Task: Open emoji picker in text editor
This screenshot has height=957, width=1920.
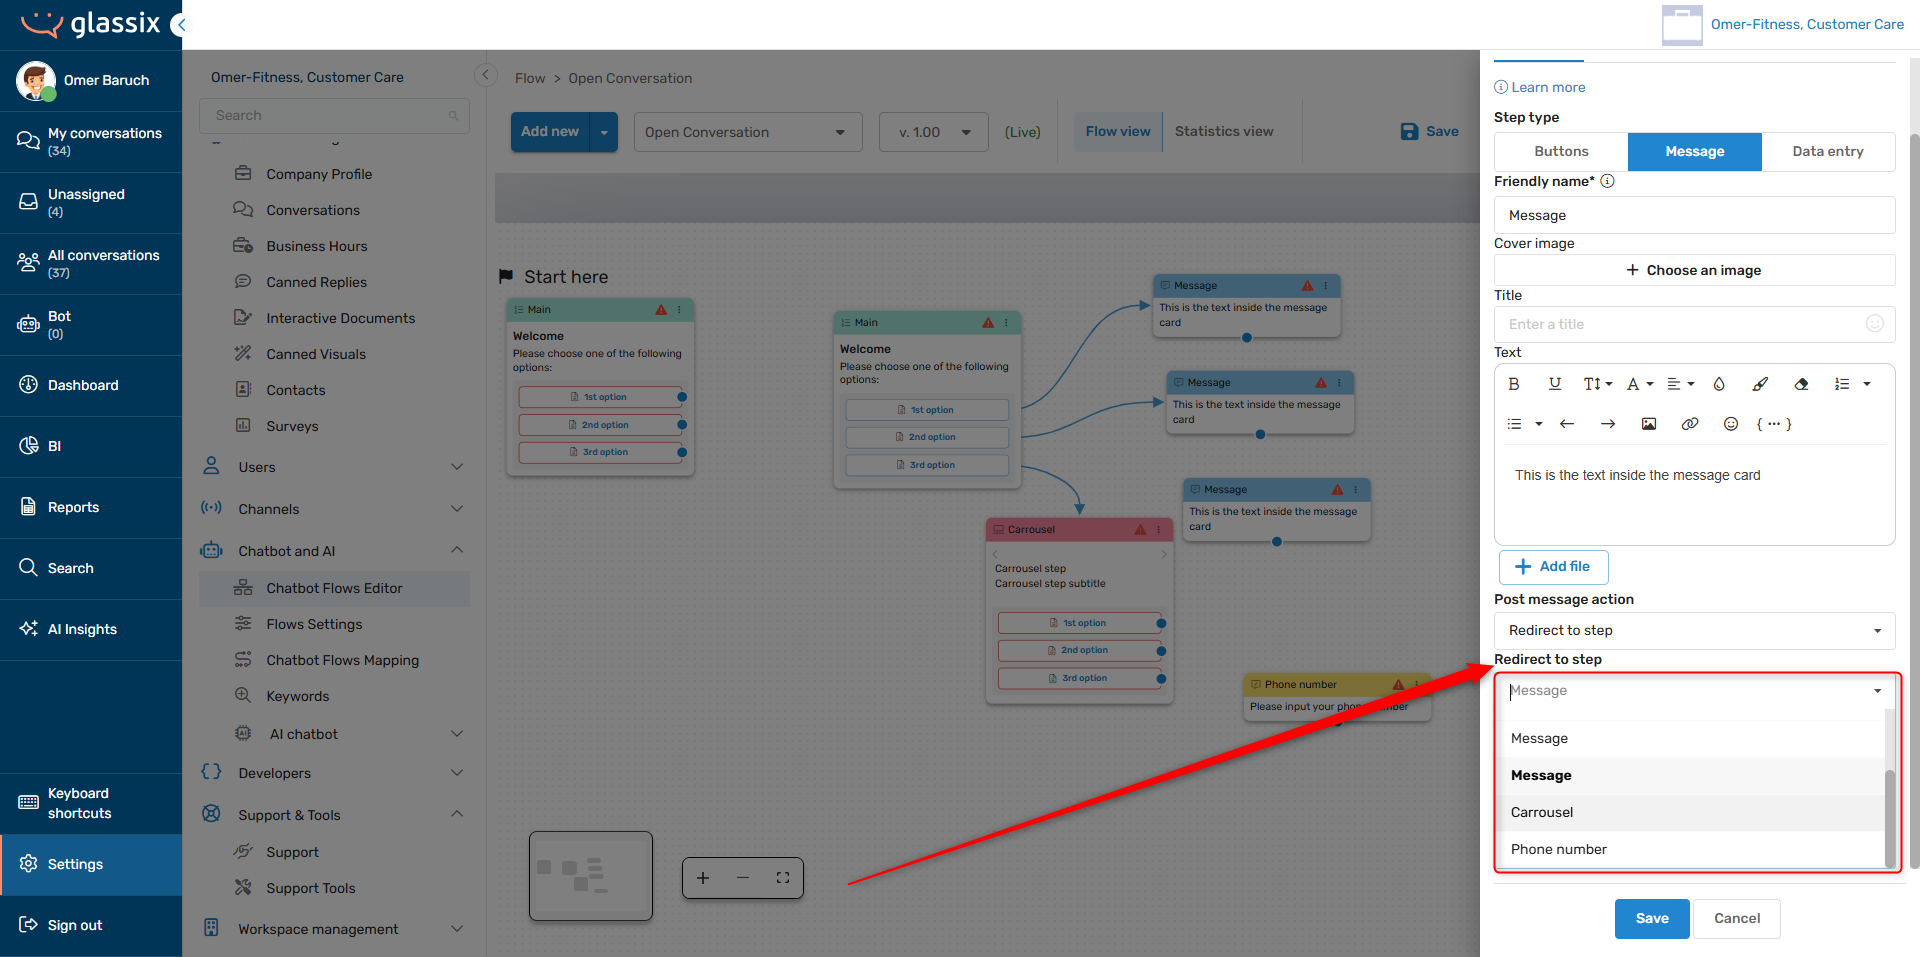Action: point(1731,424)
